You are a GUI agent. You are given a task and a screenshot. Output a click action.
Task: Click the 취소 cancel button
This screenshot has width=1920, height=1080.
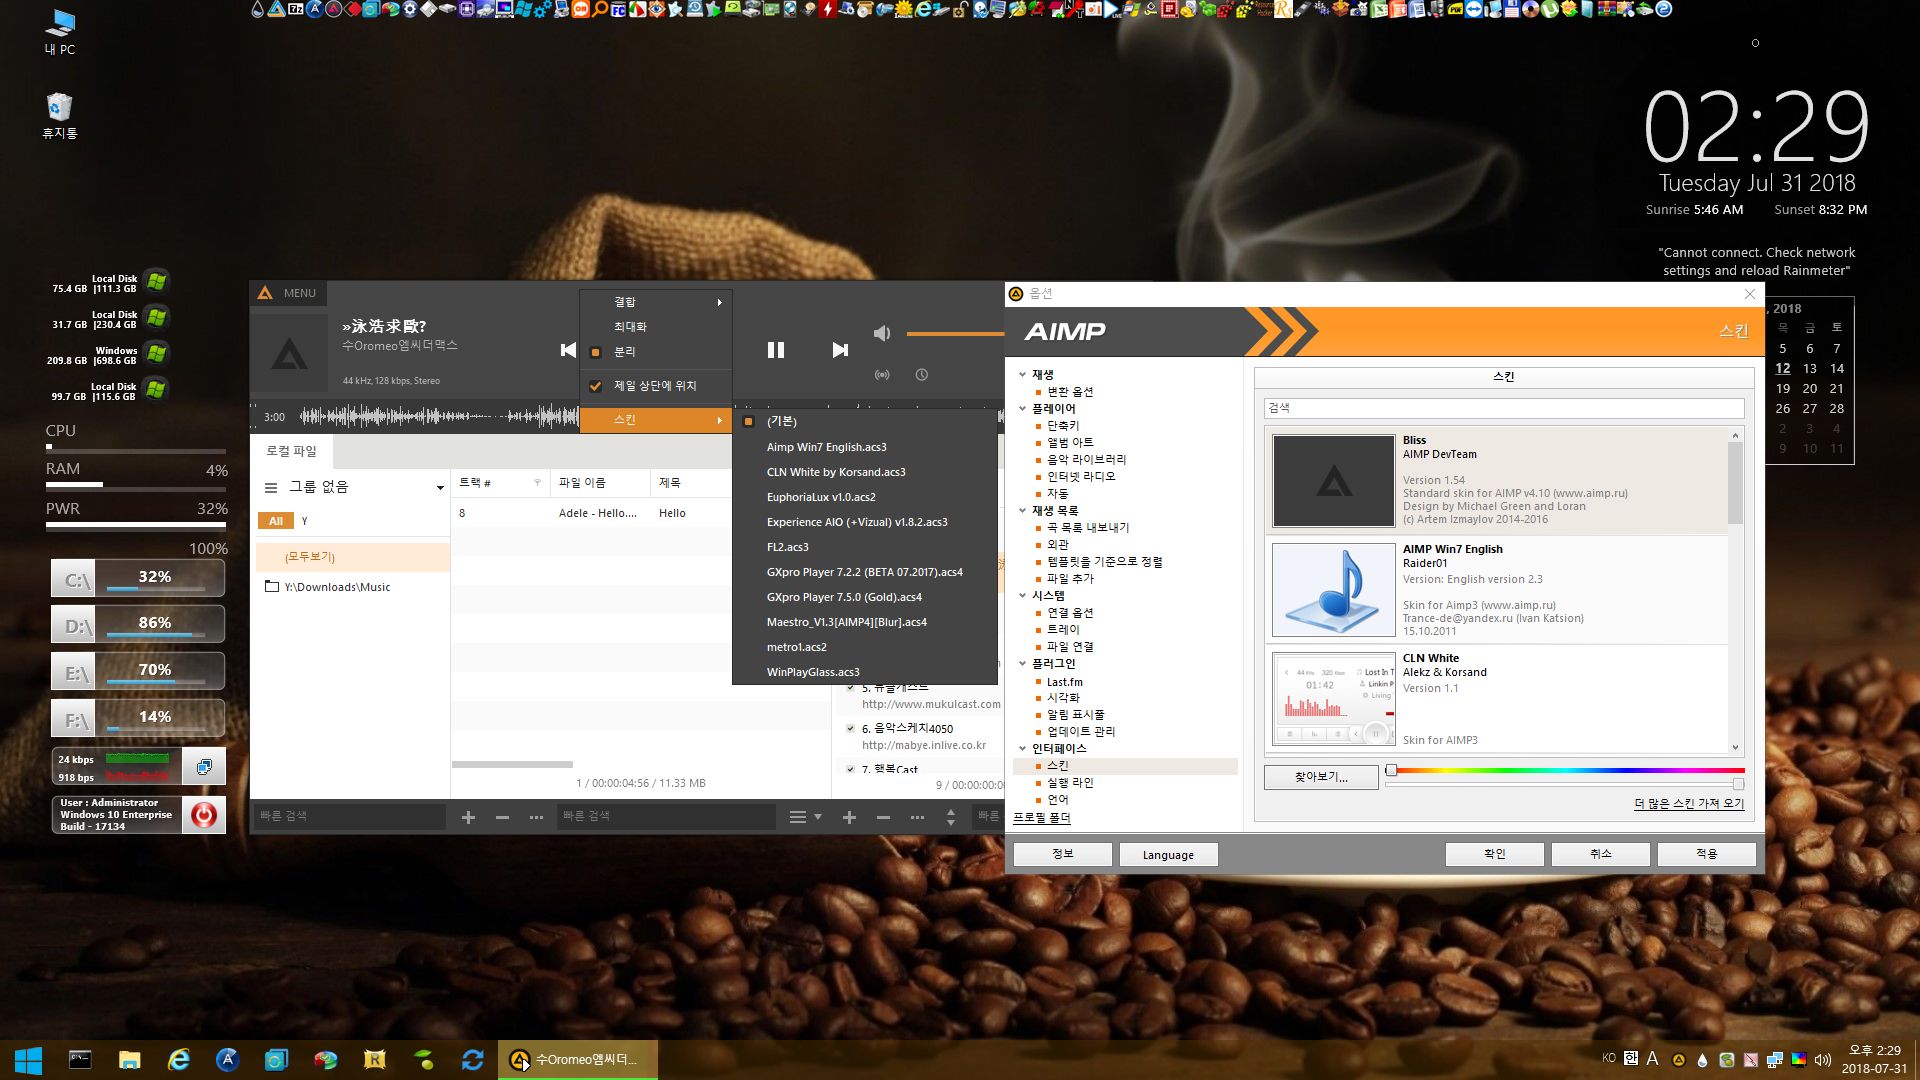(1600, 854)
